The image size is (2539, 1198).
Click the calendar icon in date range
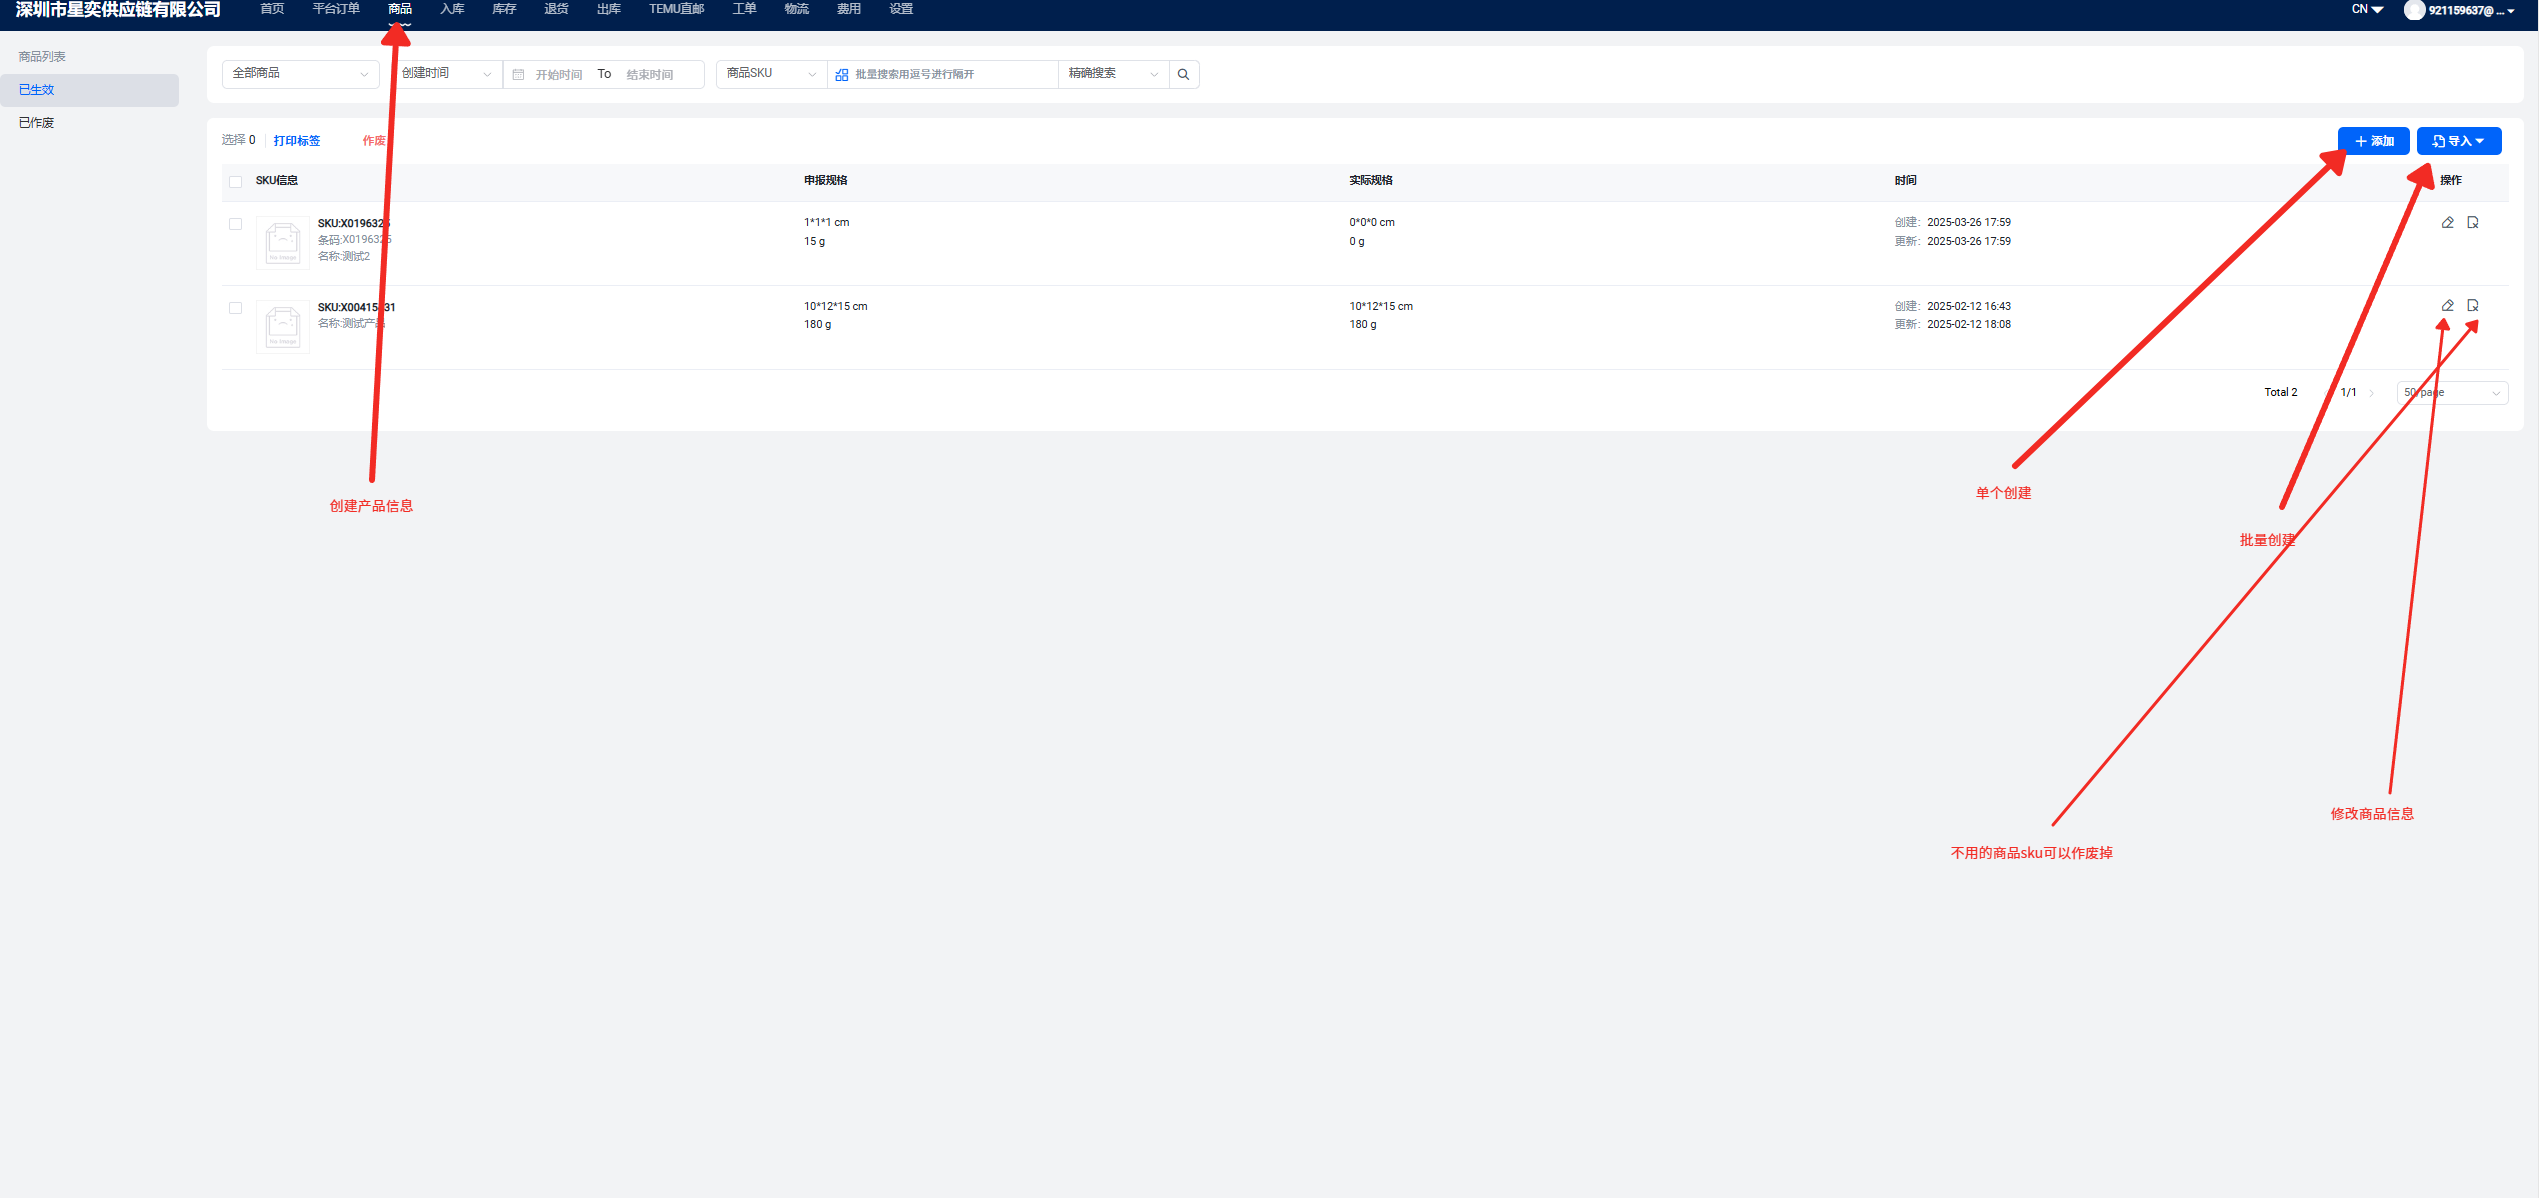point(518,75)
